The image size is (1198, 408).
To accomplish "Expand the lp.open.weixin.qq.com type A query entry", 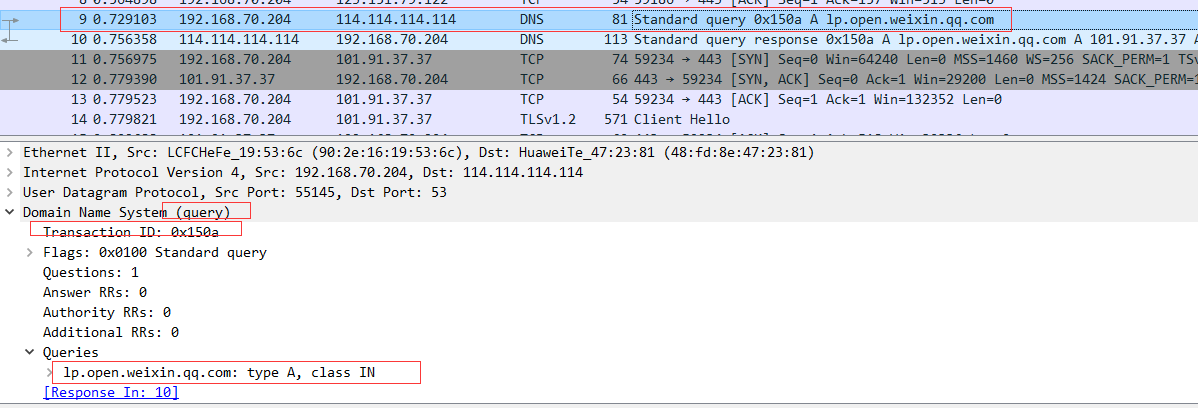I will (50, 372).
